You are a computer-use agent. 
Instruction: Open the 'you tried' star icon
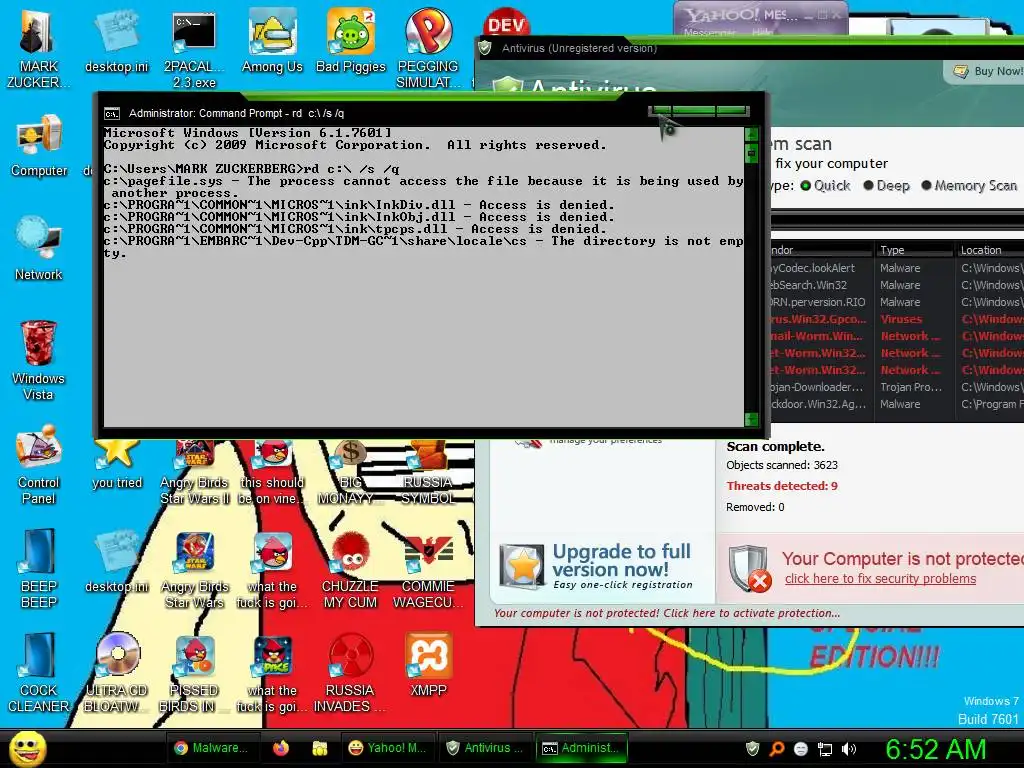[x=117, y=465]
